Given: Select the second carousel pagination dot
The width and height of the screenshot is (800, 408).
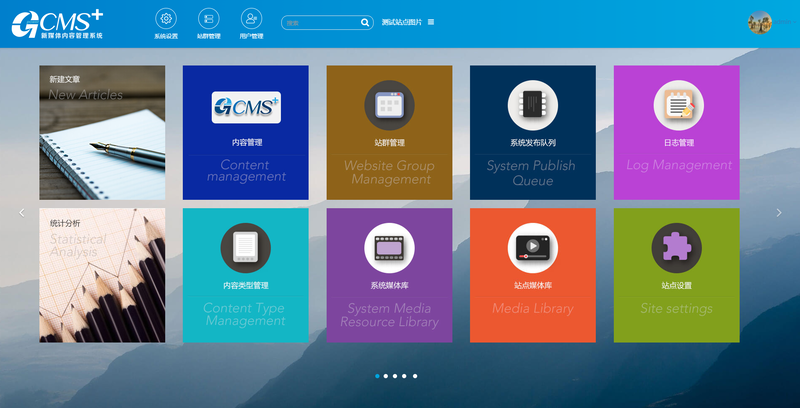Looking at the screenshot, I should point(387,376).
